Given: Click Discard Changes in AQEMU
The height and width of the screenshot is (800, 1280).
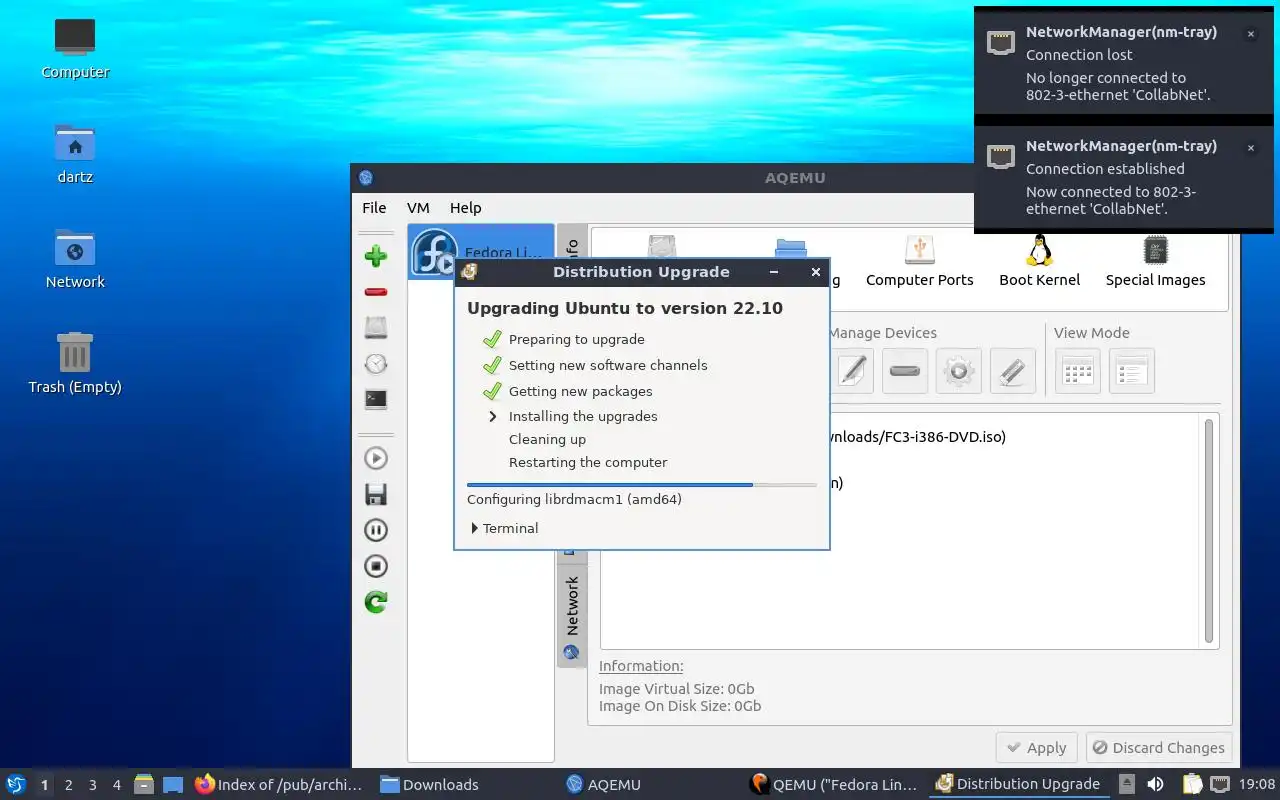Looking at the screenshot, I should pyautogui.click(x=1158, y=748).
